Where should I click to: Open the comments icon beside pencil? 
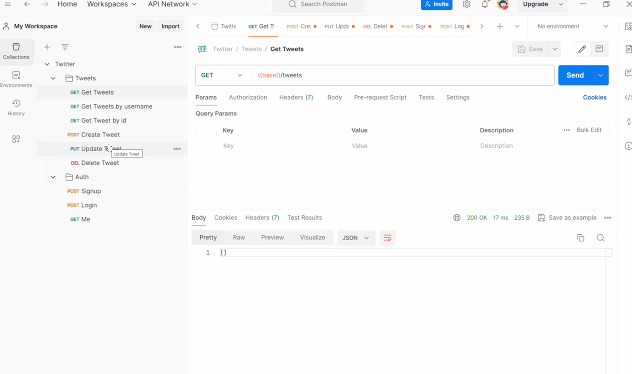599,49
